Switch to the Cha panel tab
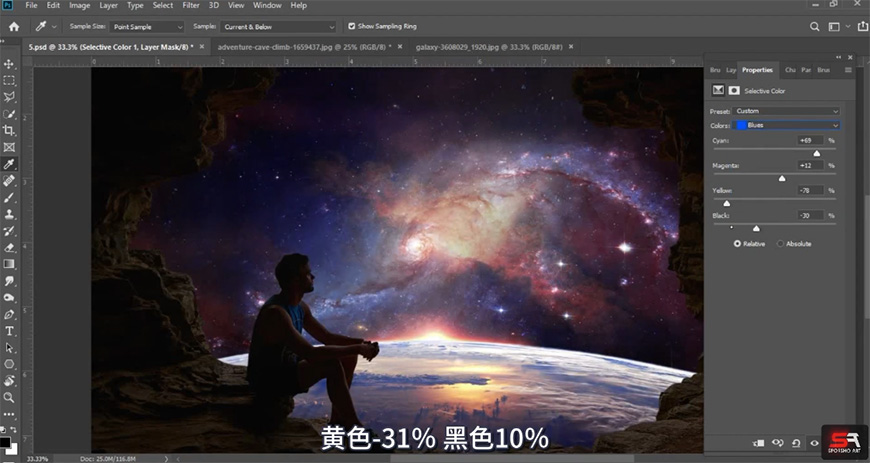Screen dimensions: 870x463 (x=790, y=70)
